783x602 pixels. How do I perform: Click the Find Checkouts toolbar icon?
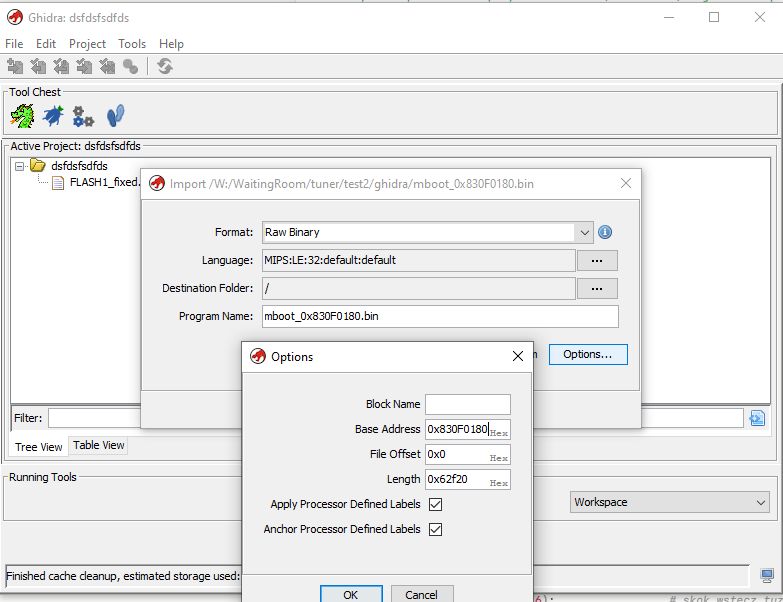pos(130,66)
